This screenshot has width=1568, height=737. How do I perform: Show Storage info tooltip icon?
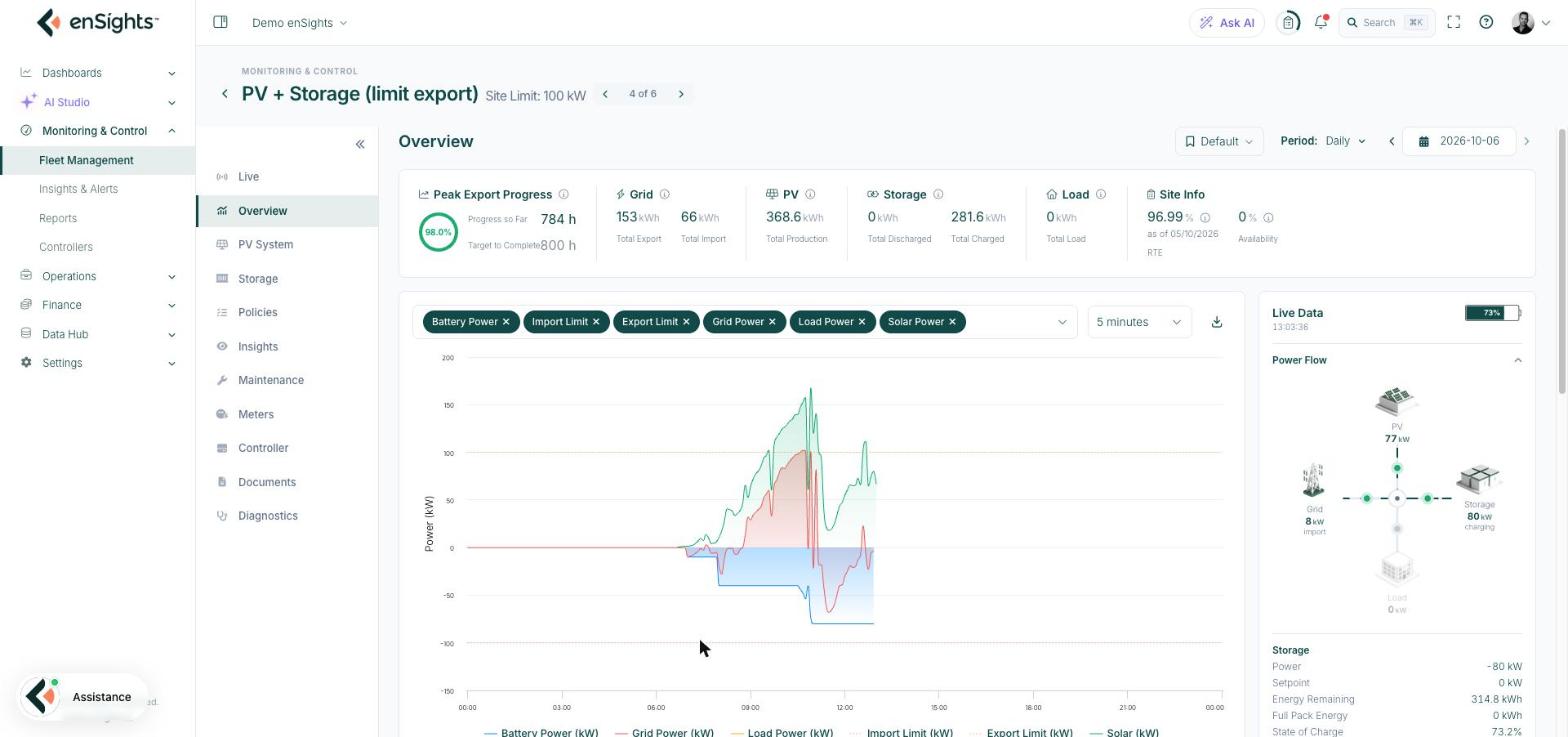[x=938, y=194]
